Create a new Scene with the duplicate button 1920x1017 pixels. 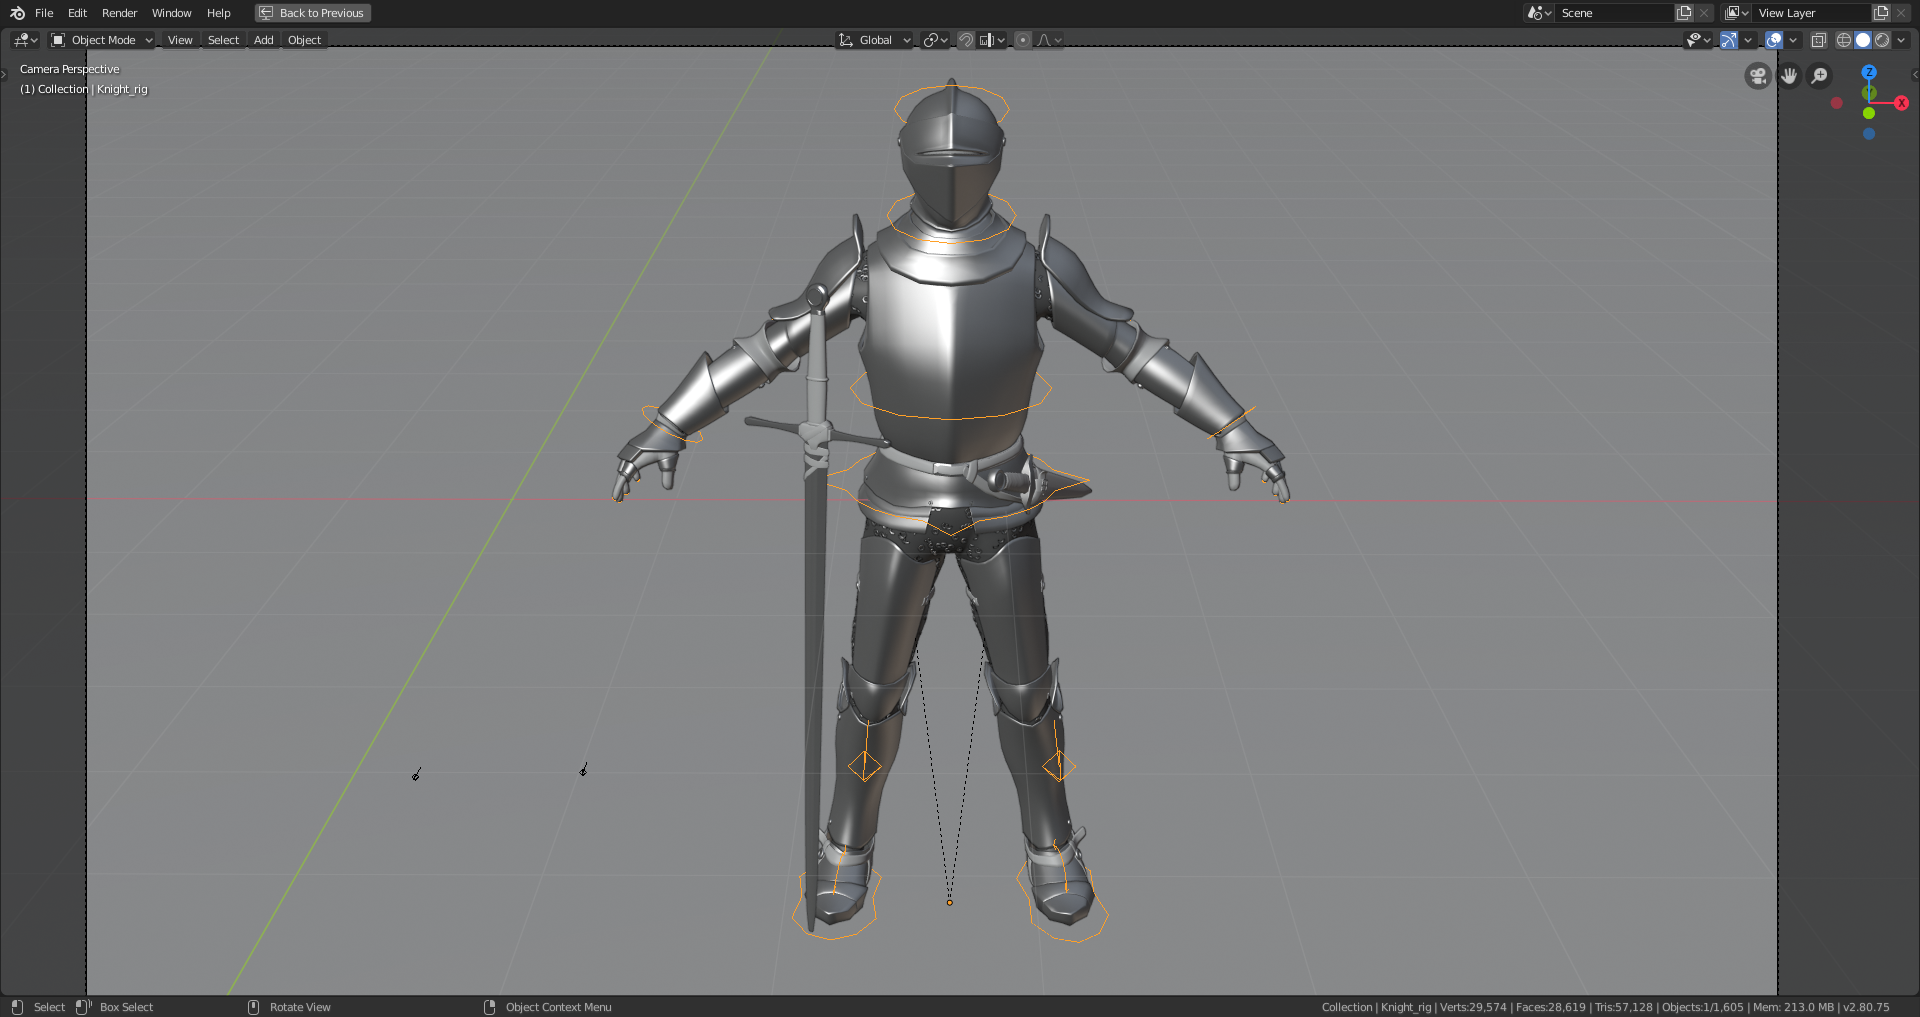pyautogui.click(x=1684, y=13)
